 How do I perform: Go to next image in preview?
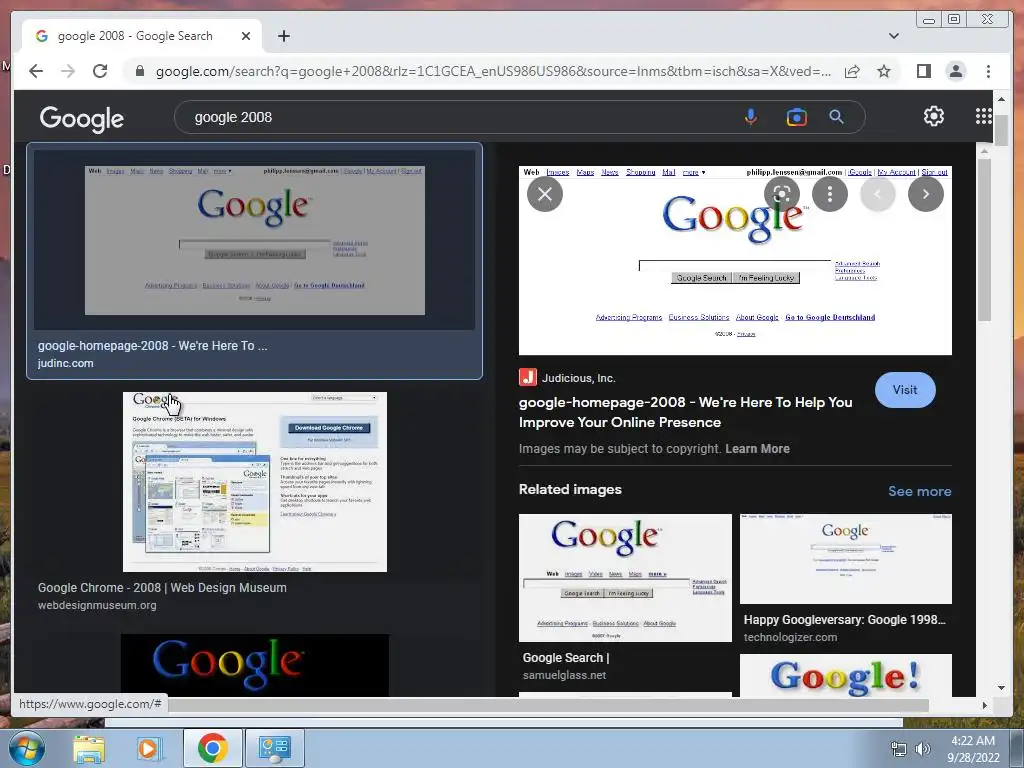tap(925, 194)
